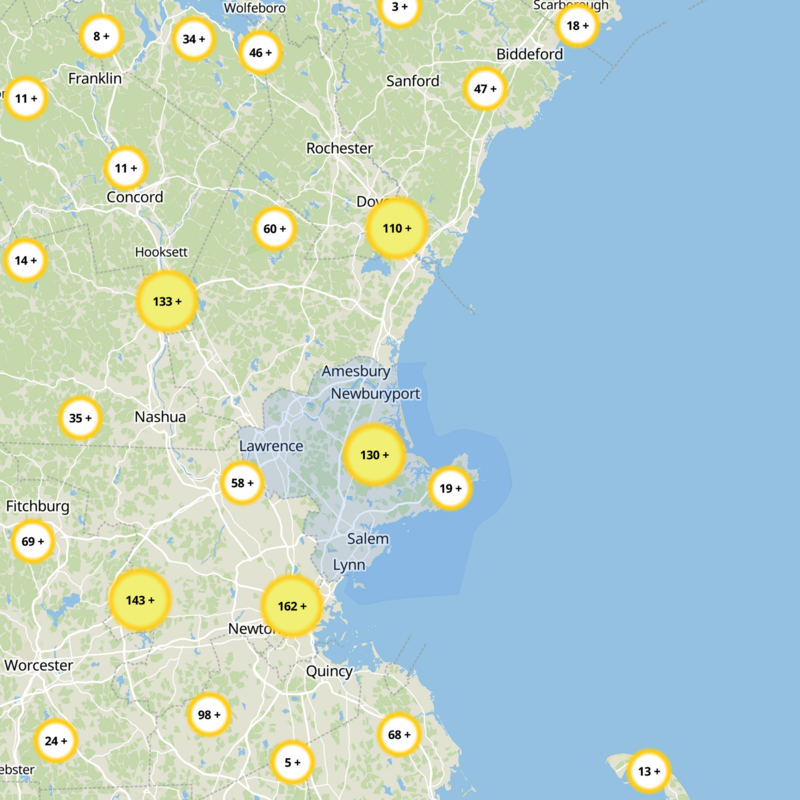This screenshot has height=800, width=800.
Task: Open the 11 + cluster west of Franklin
Action: [x=26, y=98]
